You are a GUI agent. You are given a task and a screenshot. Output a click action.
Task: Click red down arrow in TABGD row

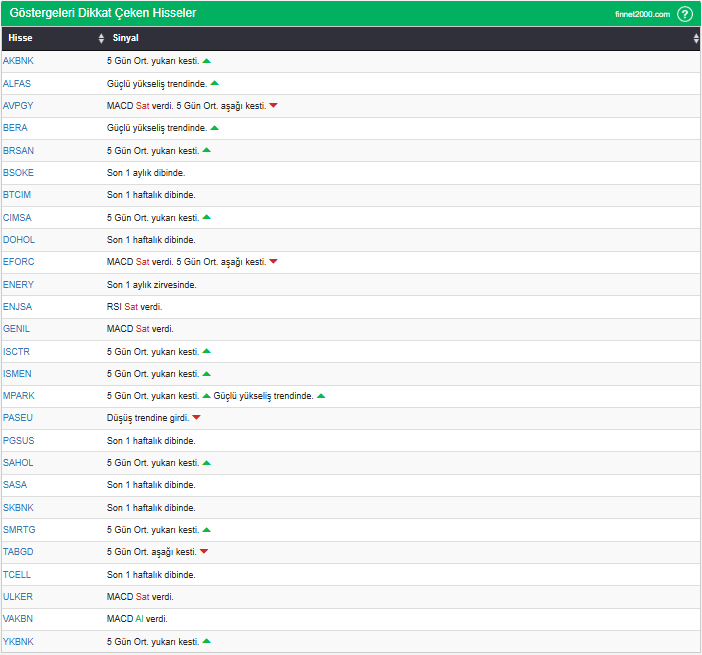pyautogui.click(x=204, y=552)
